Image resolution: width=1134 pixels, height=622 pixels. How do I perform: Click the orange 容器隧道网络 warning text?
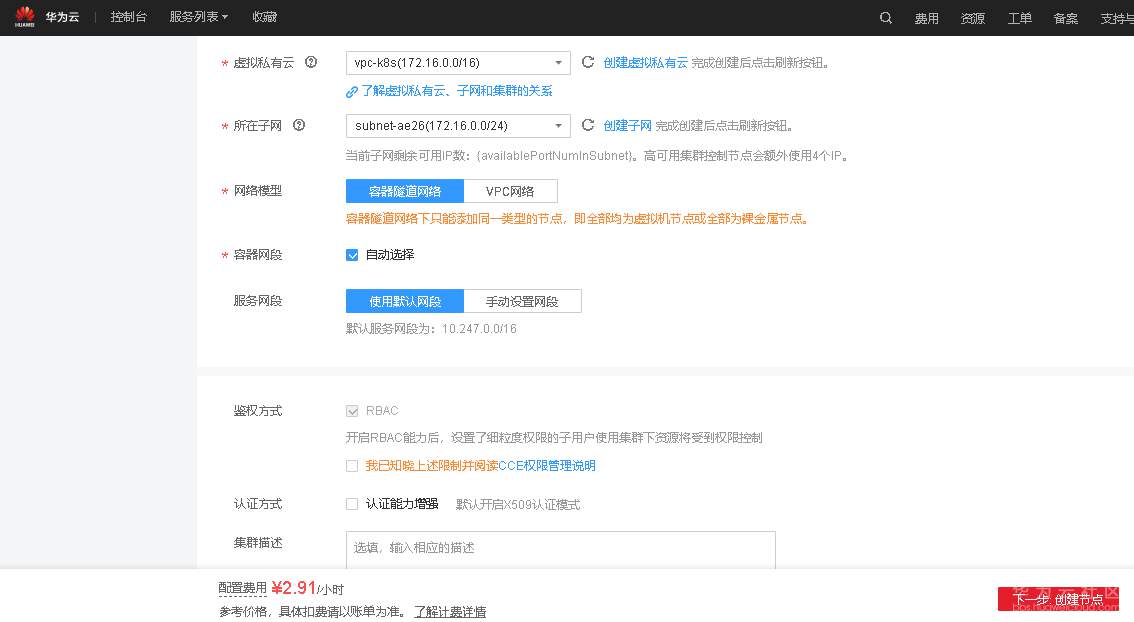577,218
